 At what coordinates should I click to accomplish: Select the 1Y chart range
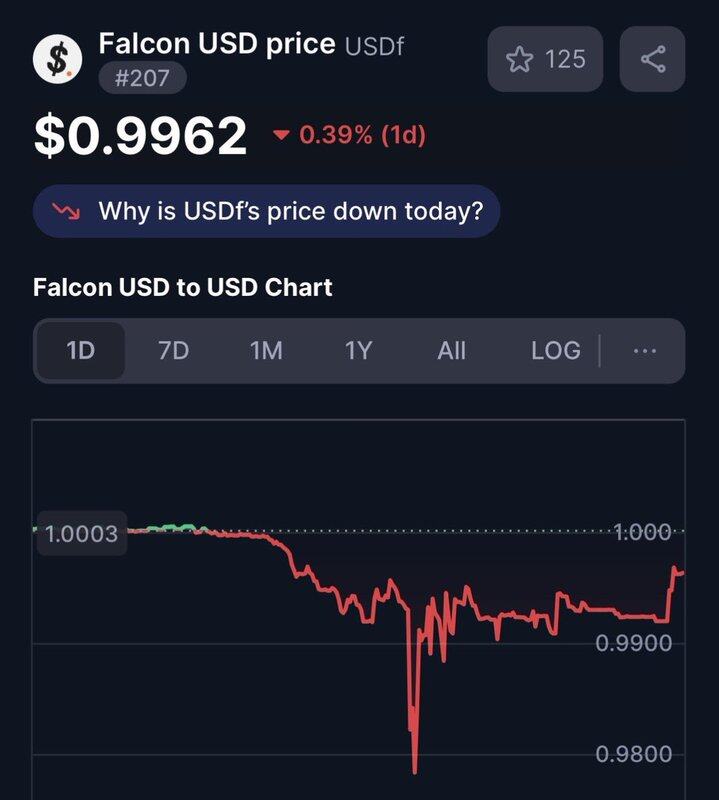pos(358,351)
